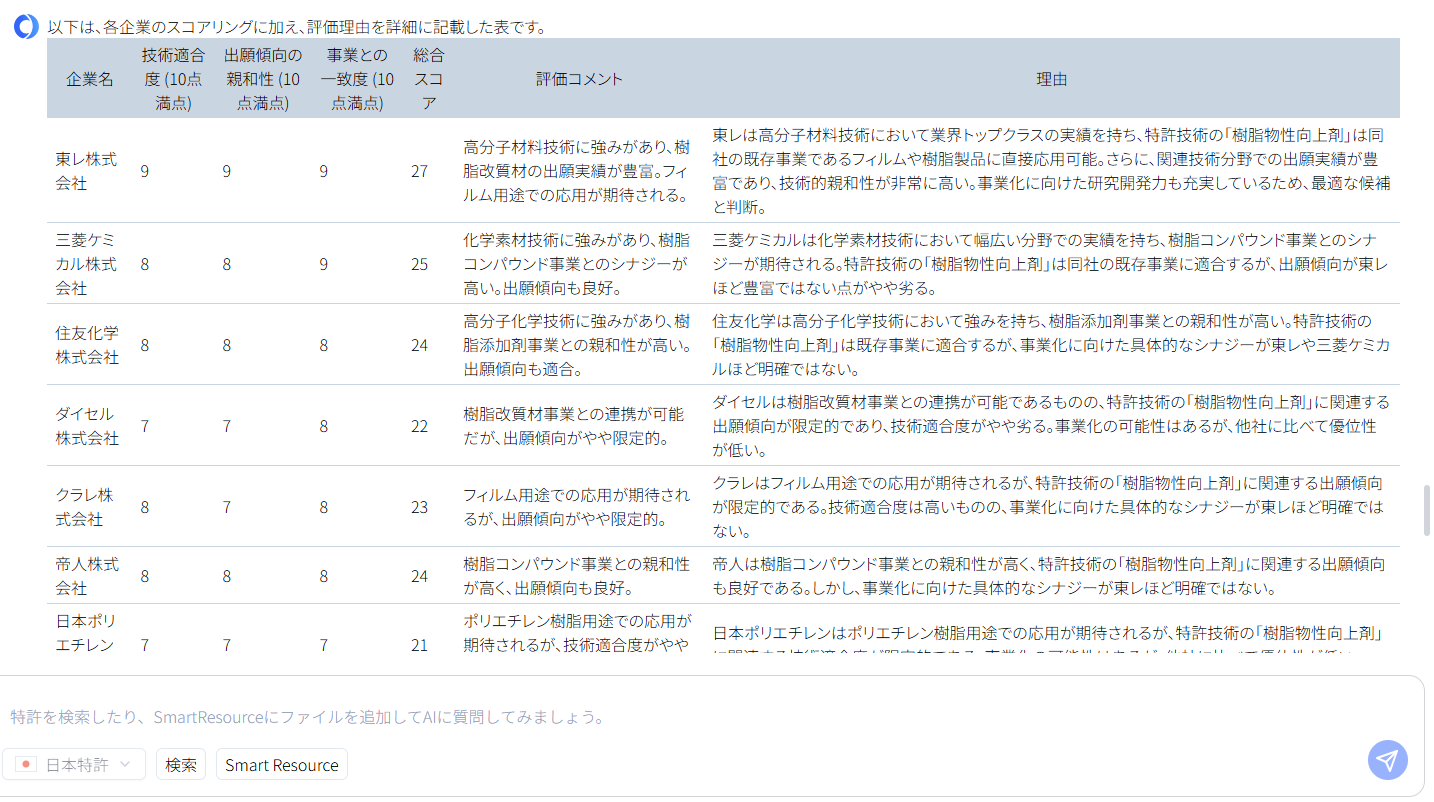Click the total score 27 for 東レ

tap(419, 171)
